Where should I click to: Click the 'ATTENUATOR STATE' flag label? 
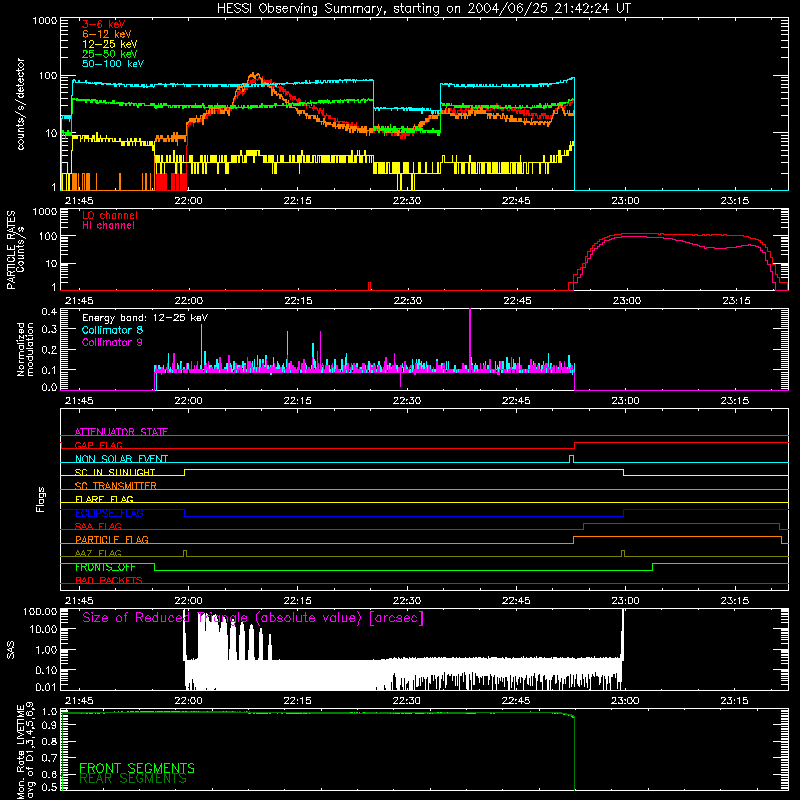[x=121, y=432]
